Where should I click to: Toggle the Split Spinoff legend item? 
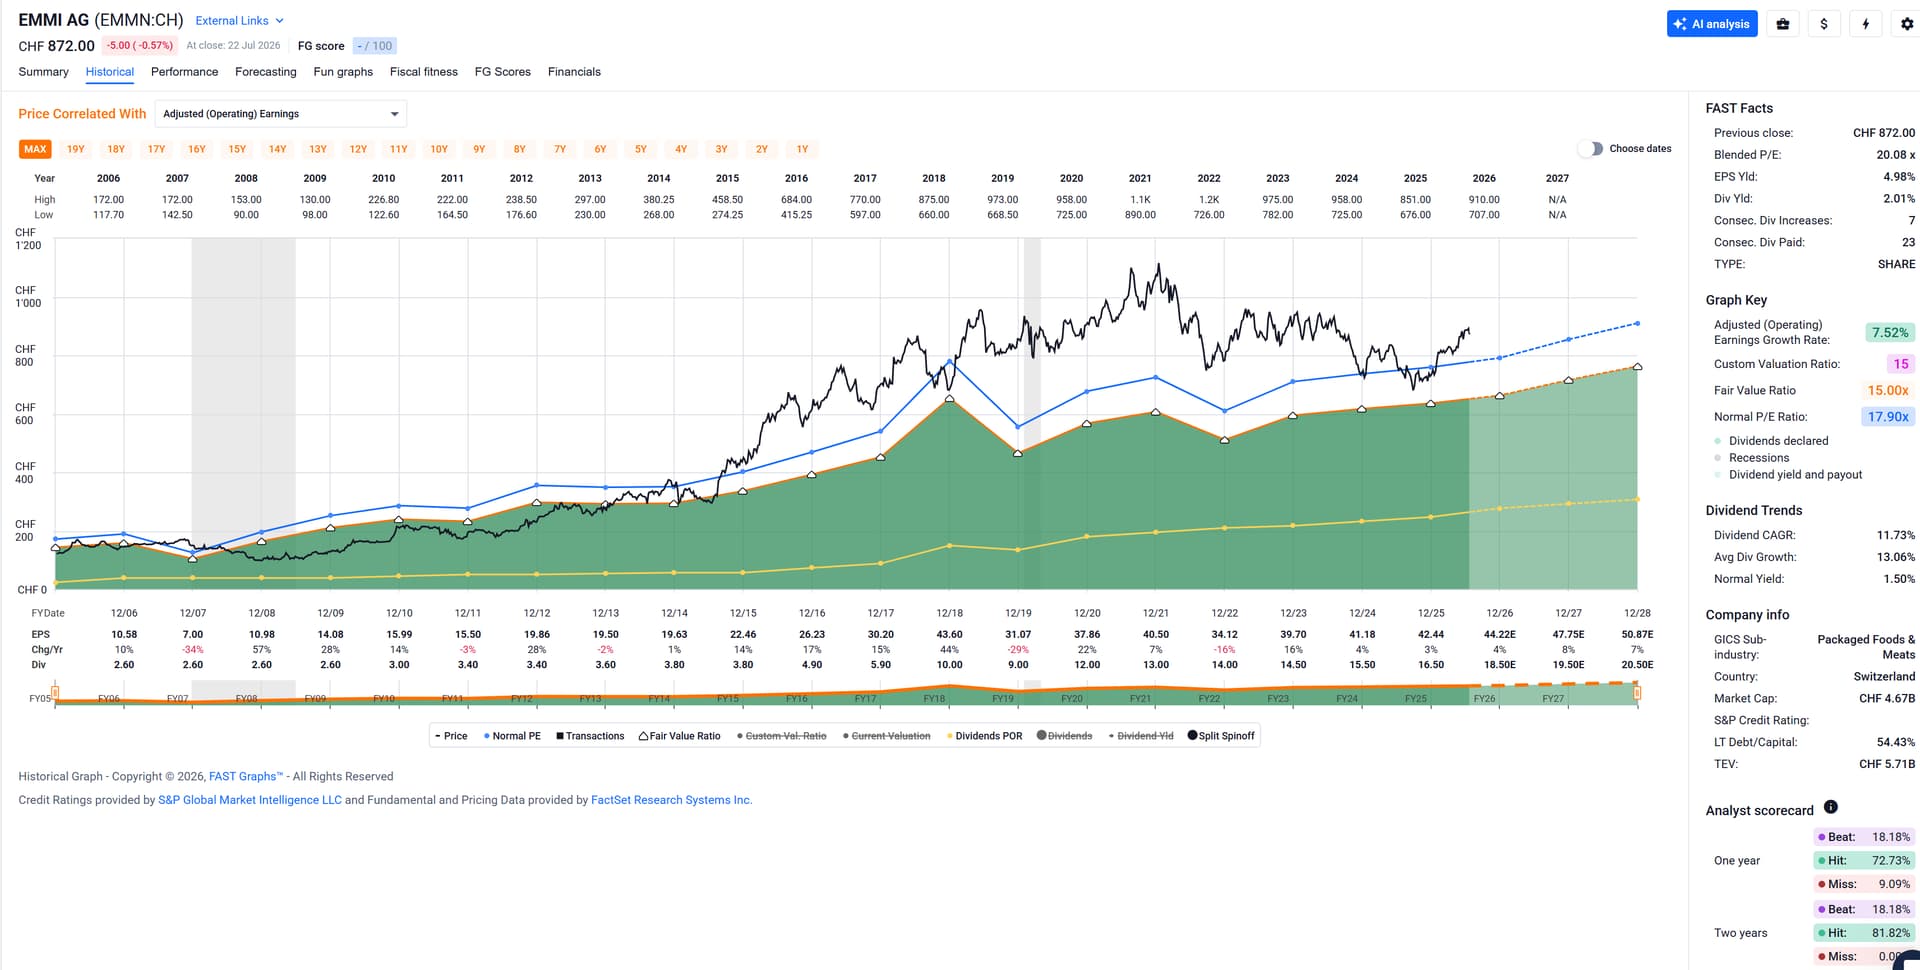pyautogui.click(x=1221, y=736)
